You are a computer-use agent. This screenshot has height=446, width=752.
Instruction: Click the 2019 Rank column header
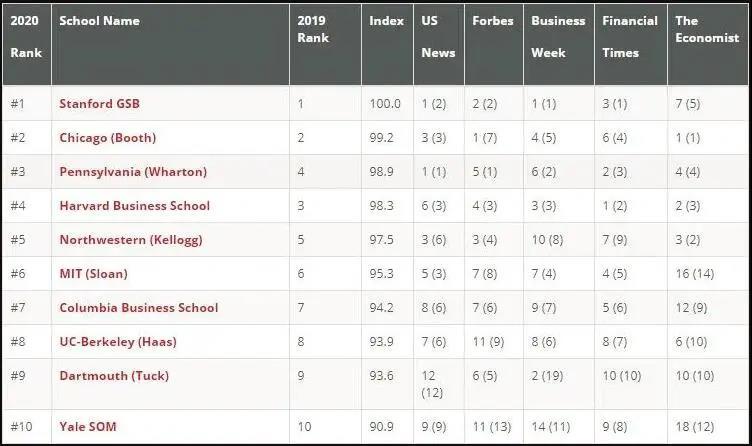point(314,29)
